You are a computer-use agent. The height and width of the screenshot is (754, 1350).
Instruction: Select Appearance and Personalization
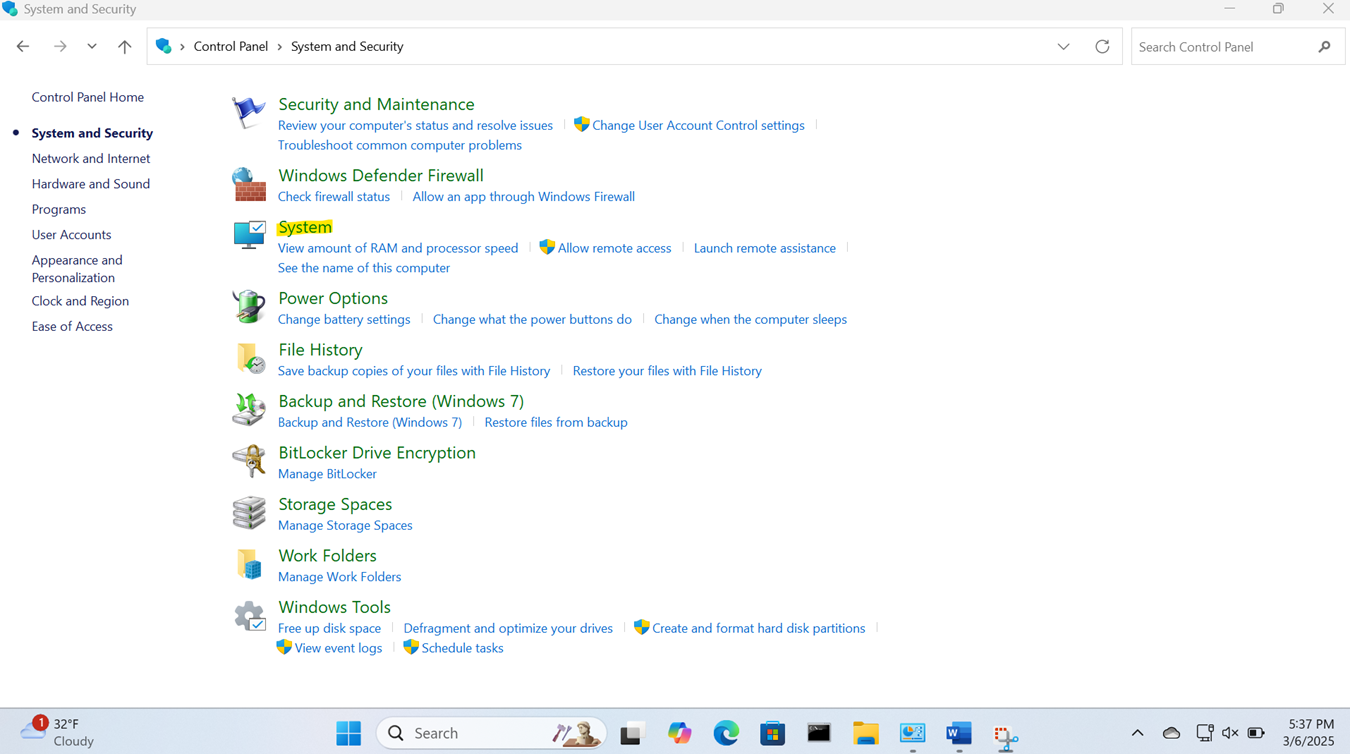(x=76, y=269)
